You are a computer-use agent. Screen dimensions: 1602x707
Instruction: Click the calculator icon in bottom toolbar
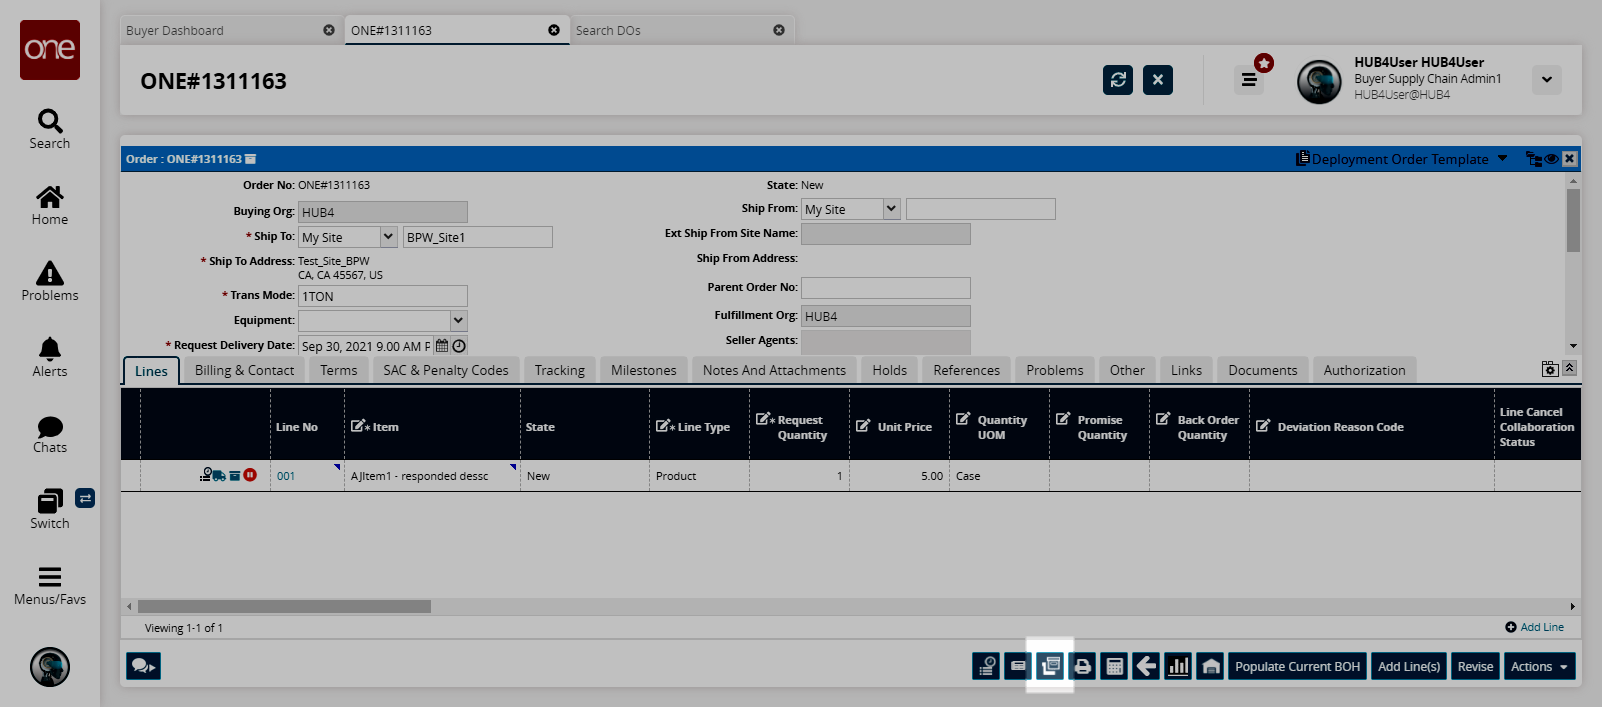pyautogui.click(x=1114, y=666)
